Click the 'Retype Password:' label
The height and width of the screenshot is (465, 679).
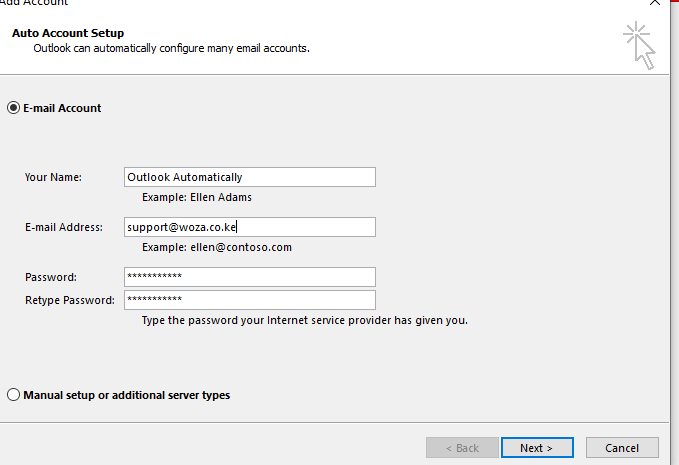pyautogui.click(x=70, y=300)
